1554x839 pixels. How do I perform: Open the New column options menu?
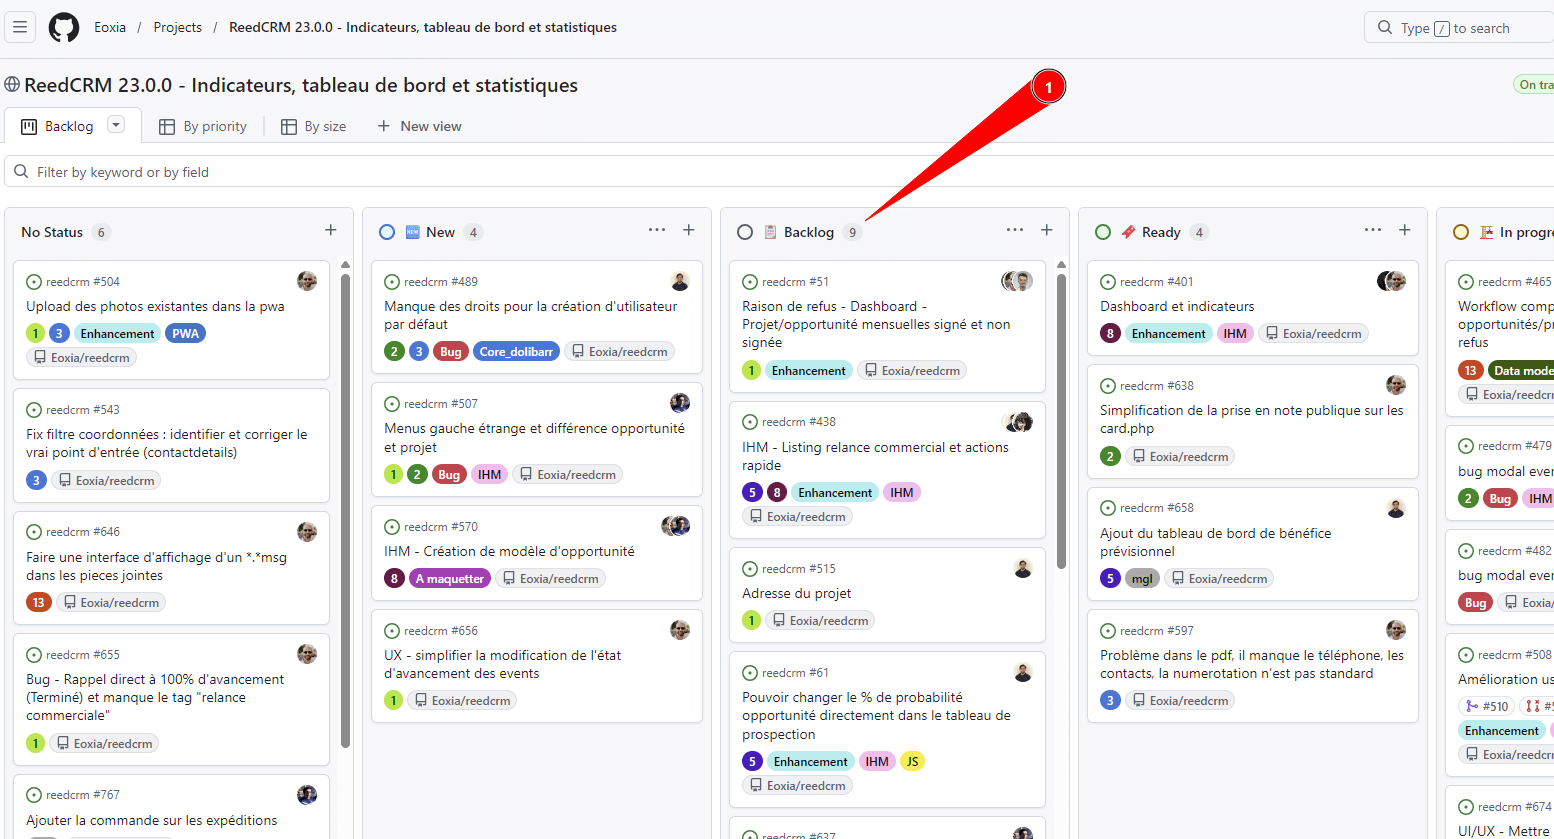pos(657,230)
